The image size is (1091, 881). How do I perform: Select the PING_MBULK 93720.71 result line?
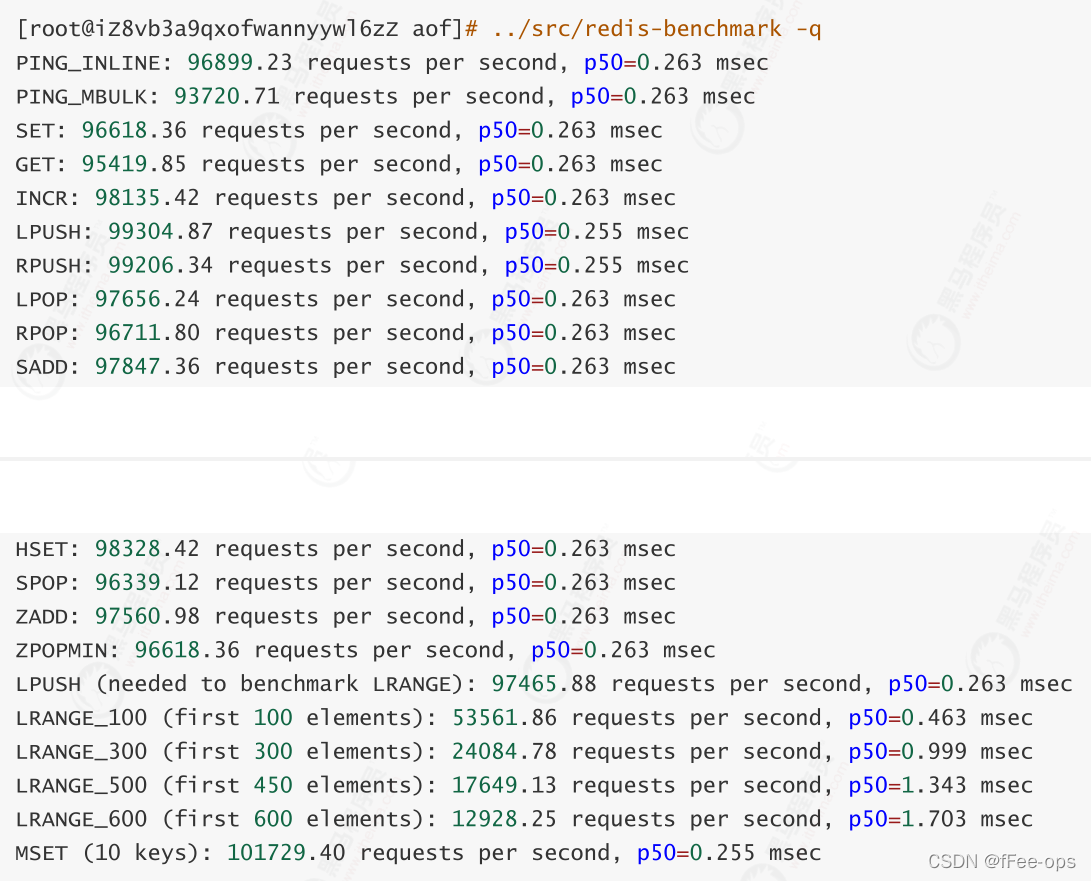pyautogui.click(x=385, y=97)
